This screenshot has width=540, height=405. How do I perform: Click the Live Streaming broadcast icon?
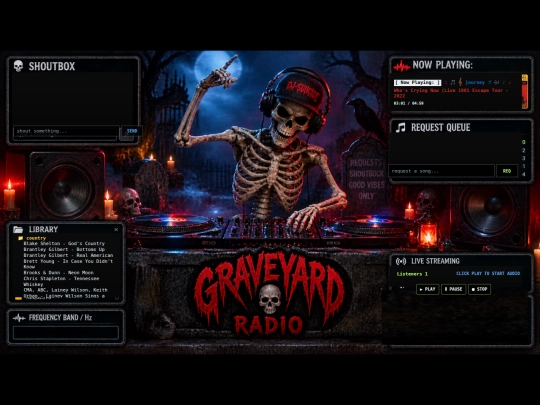click(401, 261)
